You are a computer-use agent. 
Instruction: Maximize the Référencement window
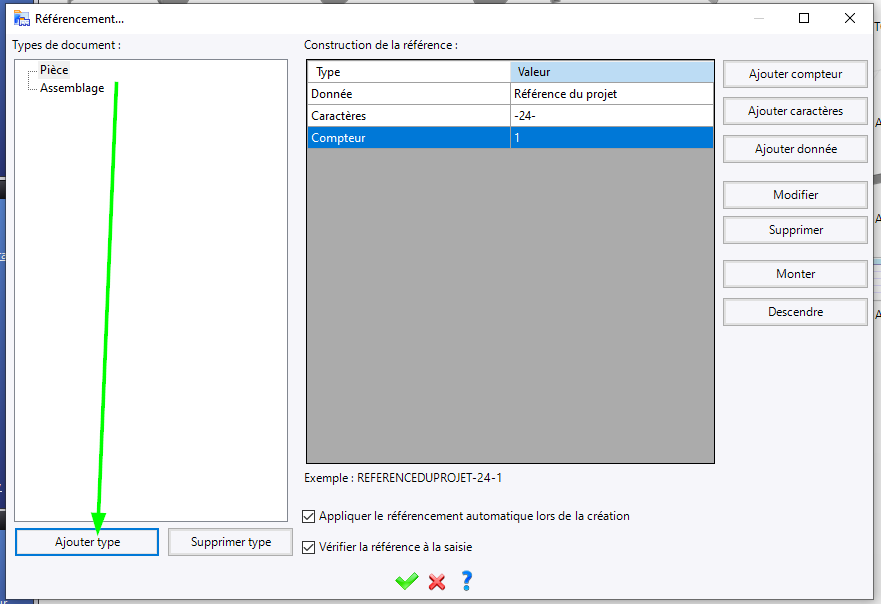tap(804, 18)
